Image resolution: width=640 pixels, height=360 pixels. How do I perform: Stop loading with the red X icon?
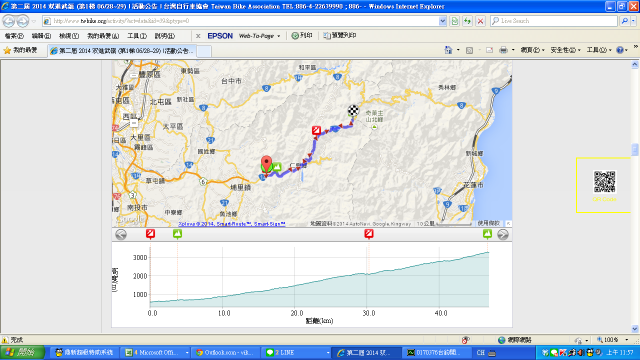point(480,21)
